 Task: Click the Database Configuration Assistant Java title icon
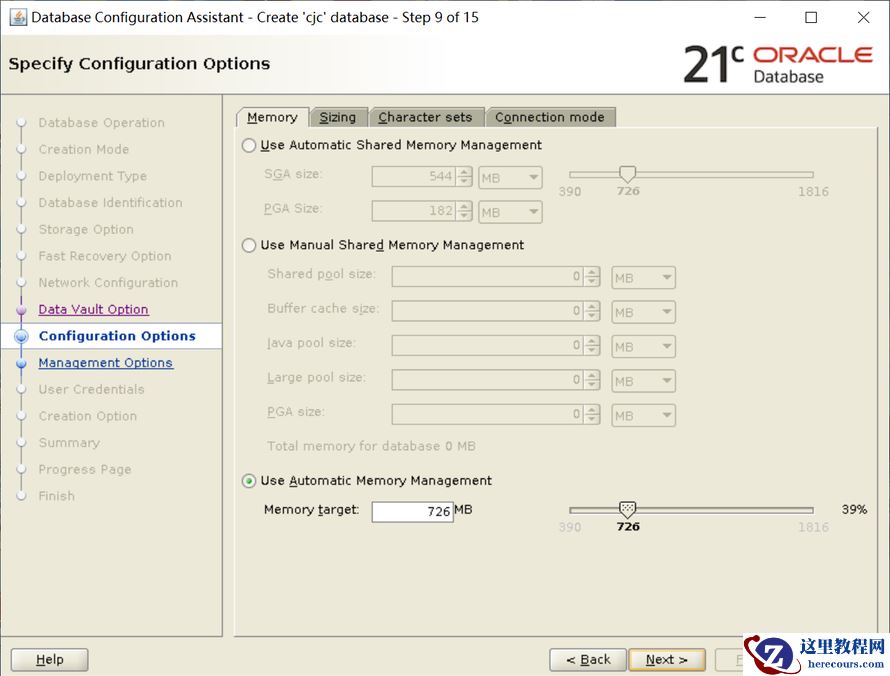[x=18, y=18]
